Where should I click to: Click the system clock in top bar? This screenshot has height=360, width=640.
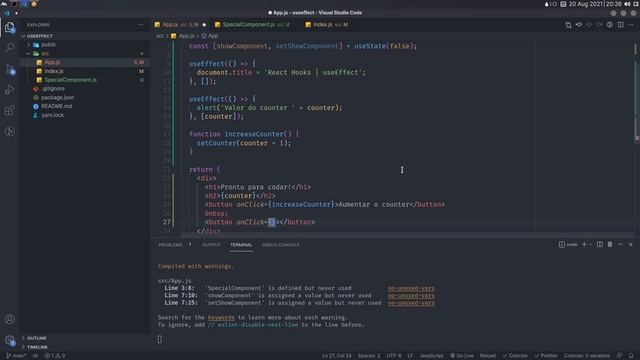pyautogui.click(x=595, y=4)
